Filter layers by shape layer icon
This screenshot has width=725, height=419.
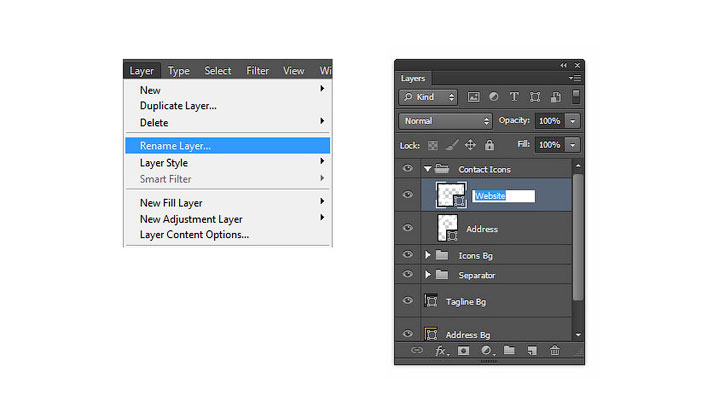pos(535,97)
